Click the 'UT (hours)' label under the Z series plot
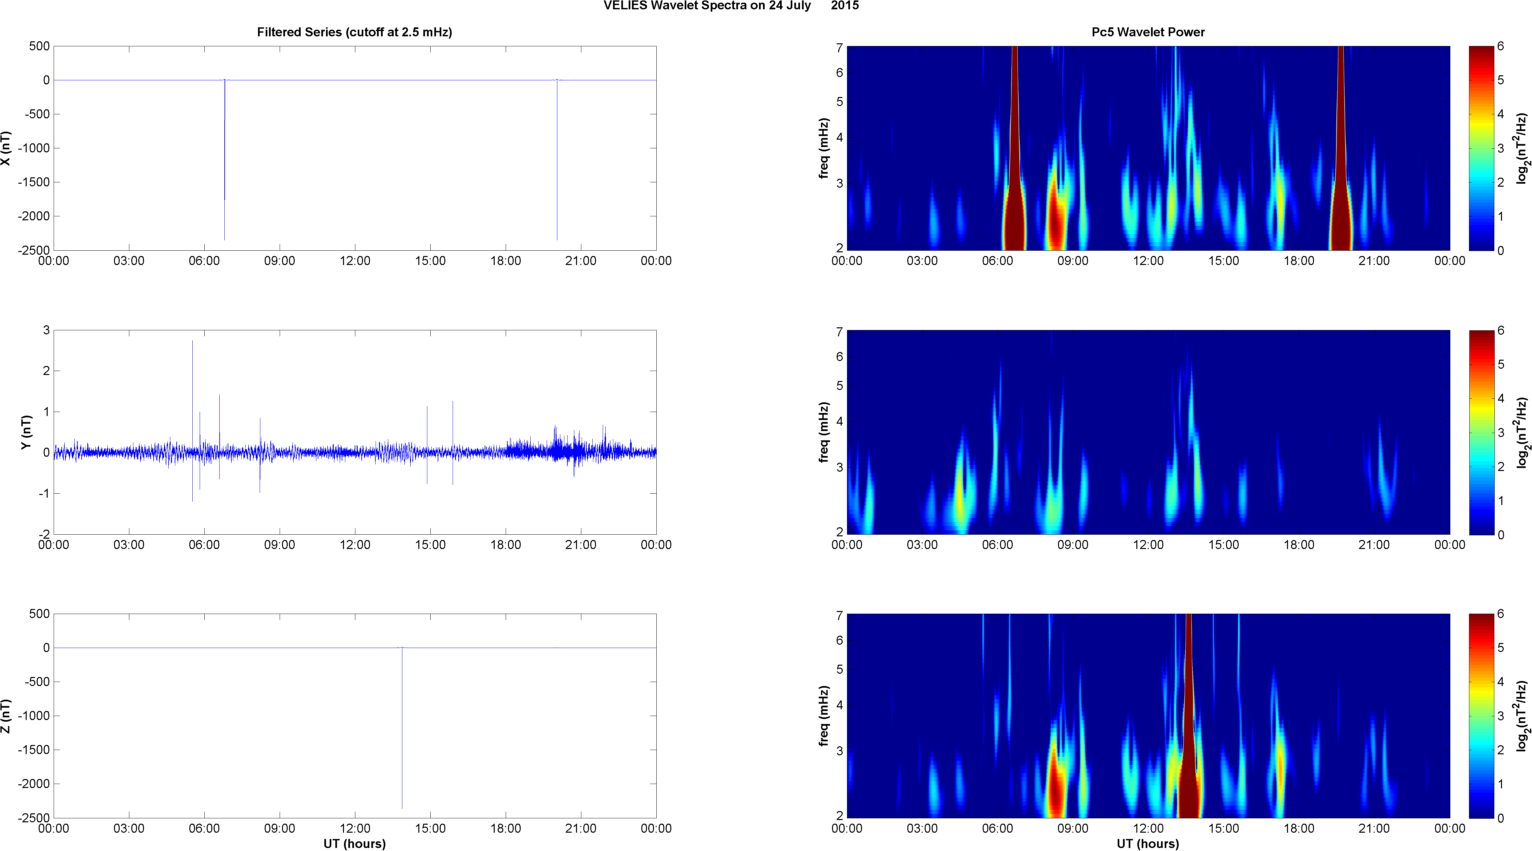This screenshot has width=1532, height=851. point(355,844)
